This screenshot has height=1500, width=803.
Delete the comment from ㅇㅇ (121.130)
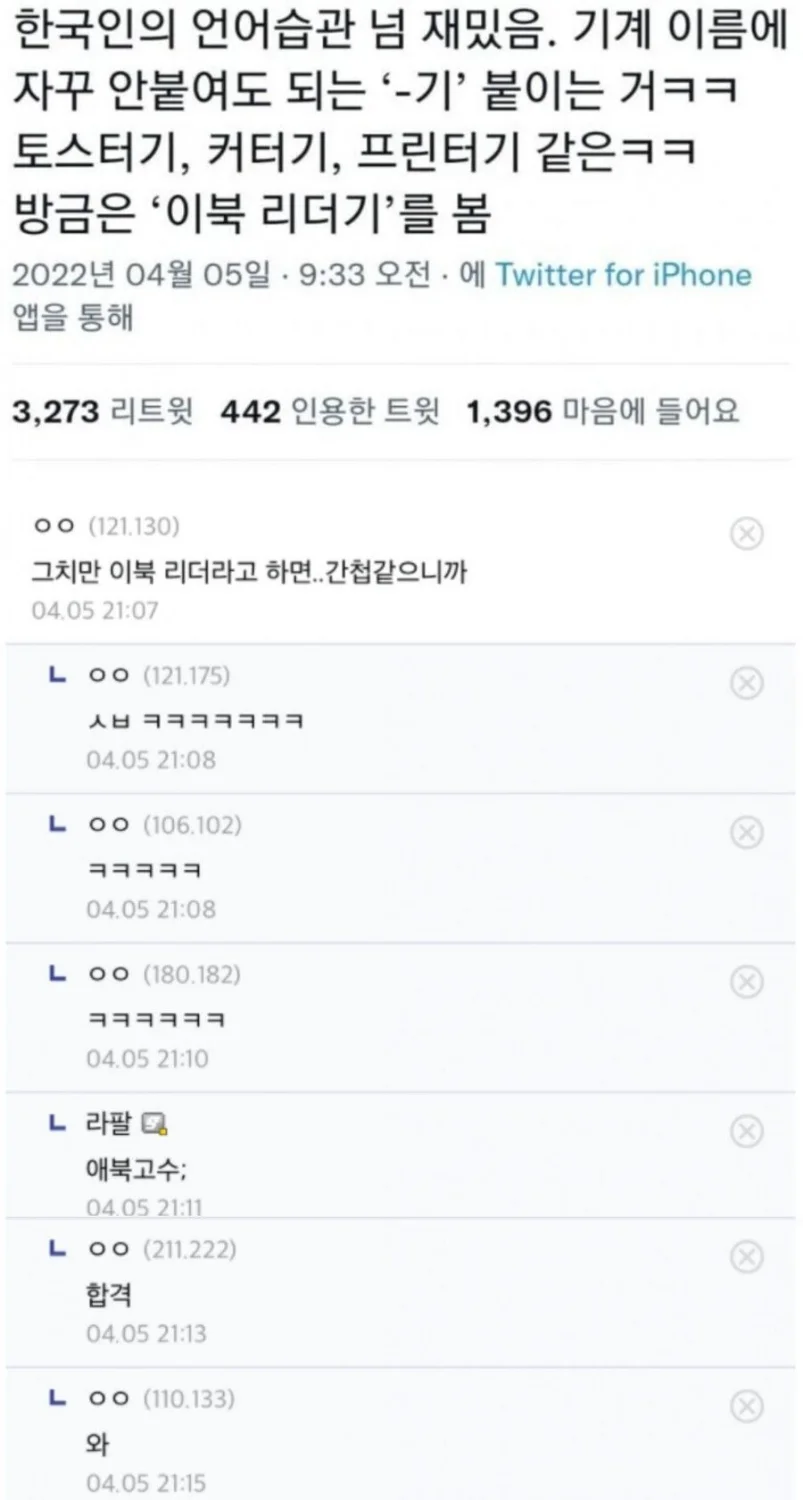coord(747,535)
